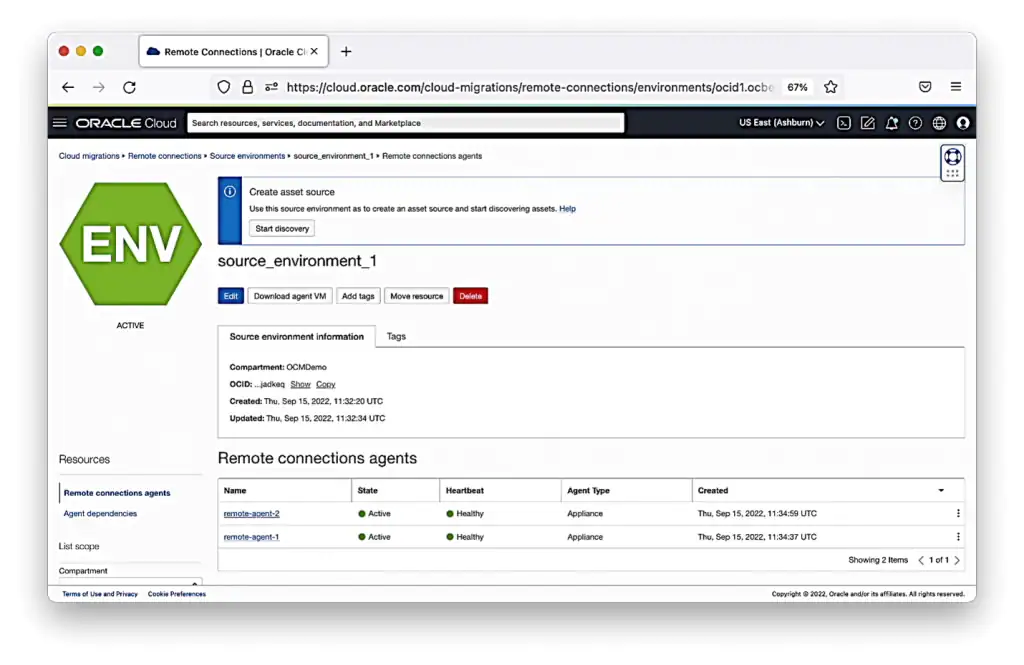Click the Move resource button

click(x=417, y=296)
